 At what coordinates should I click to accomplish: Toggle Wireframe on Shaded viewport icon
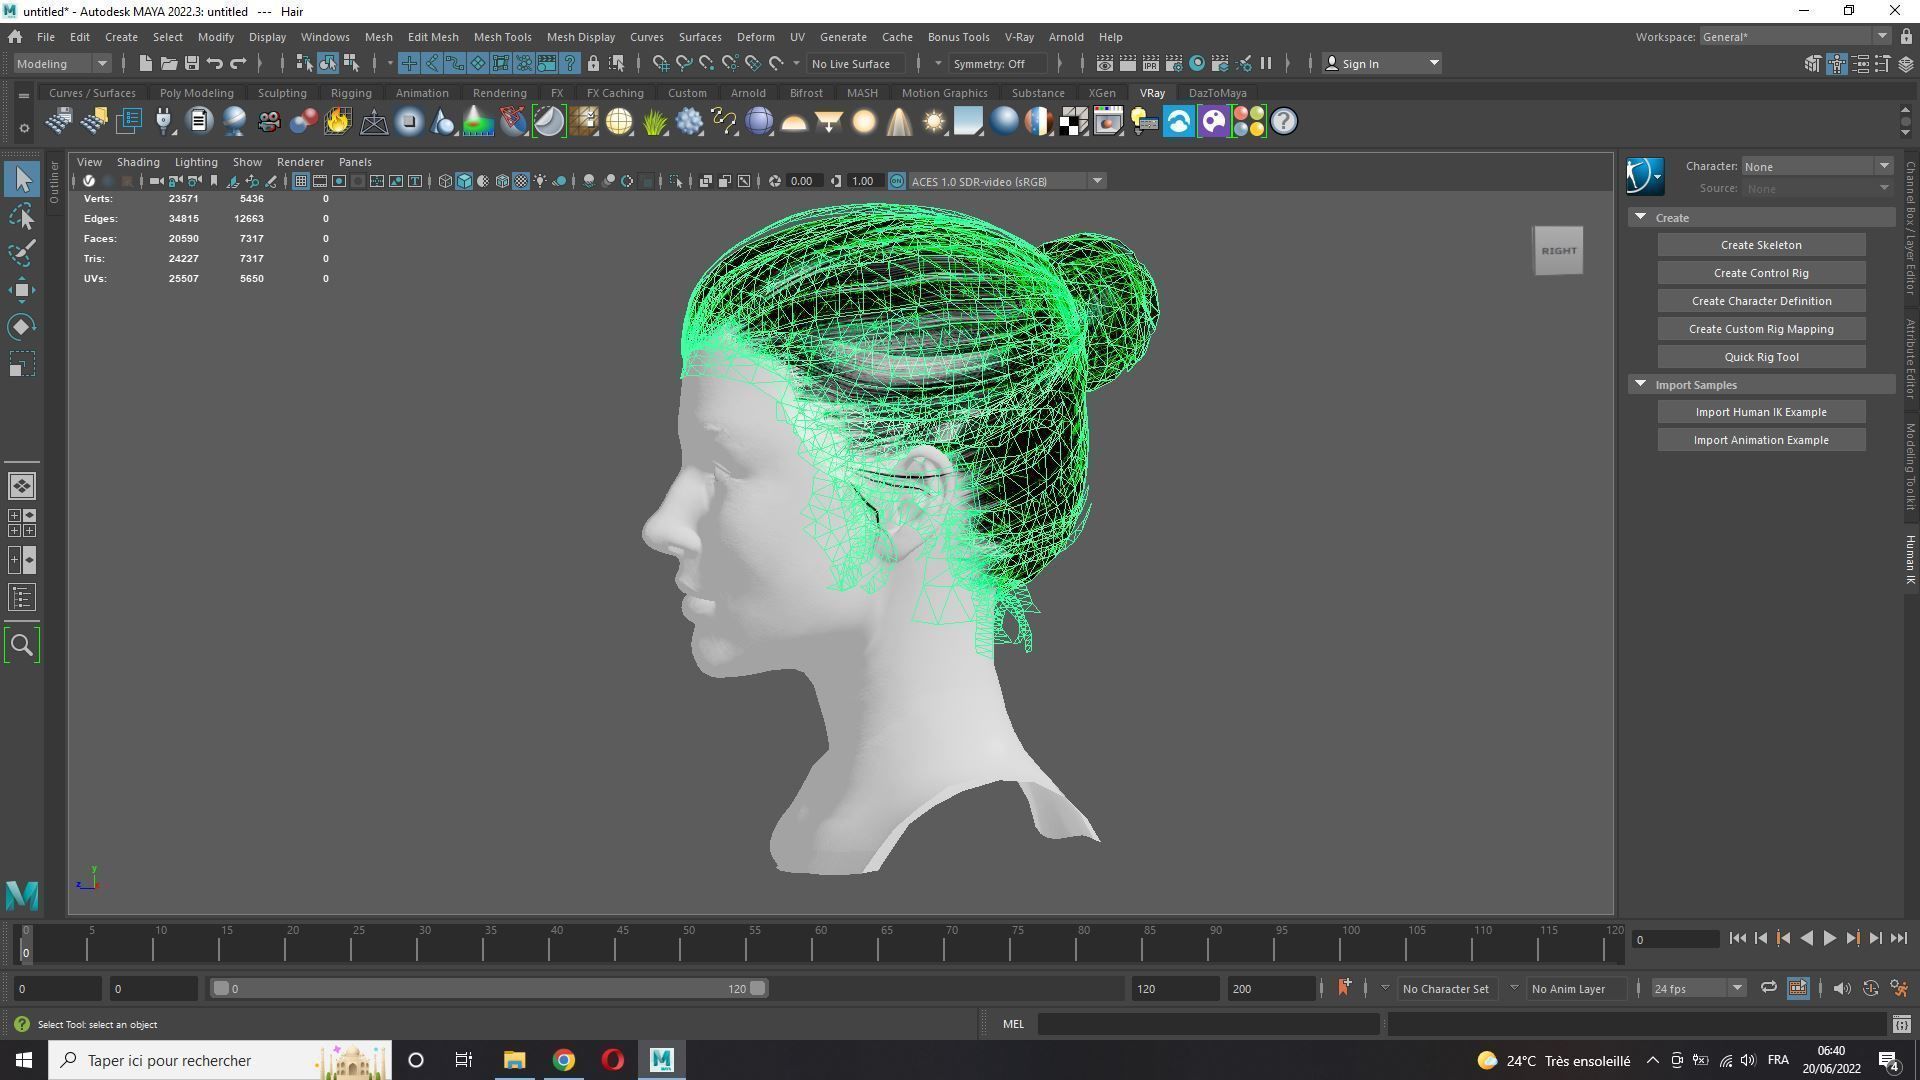[x=502, y=181]
